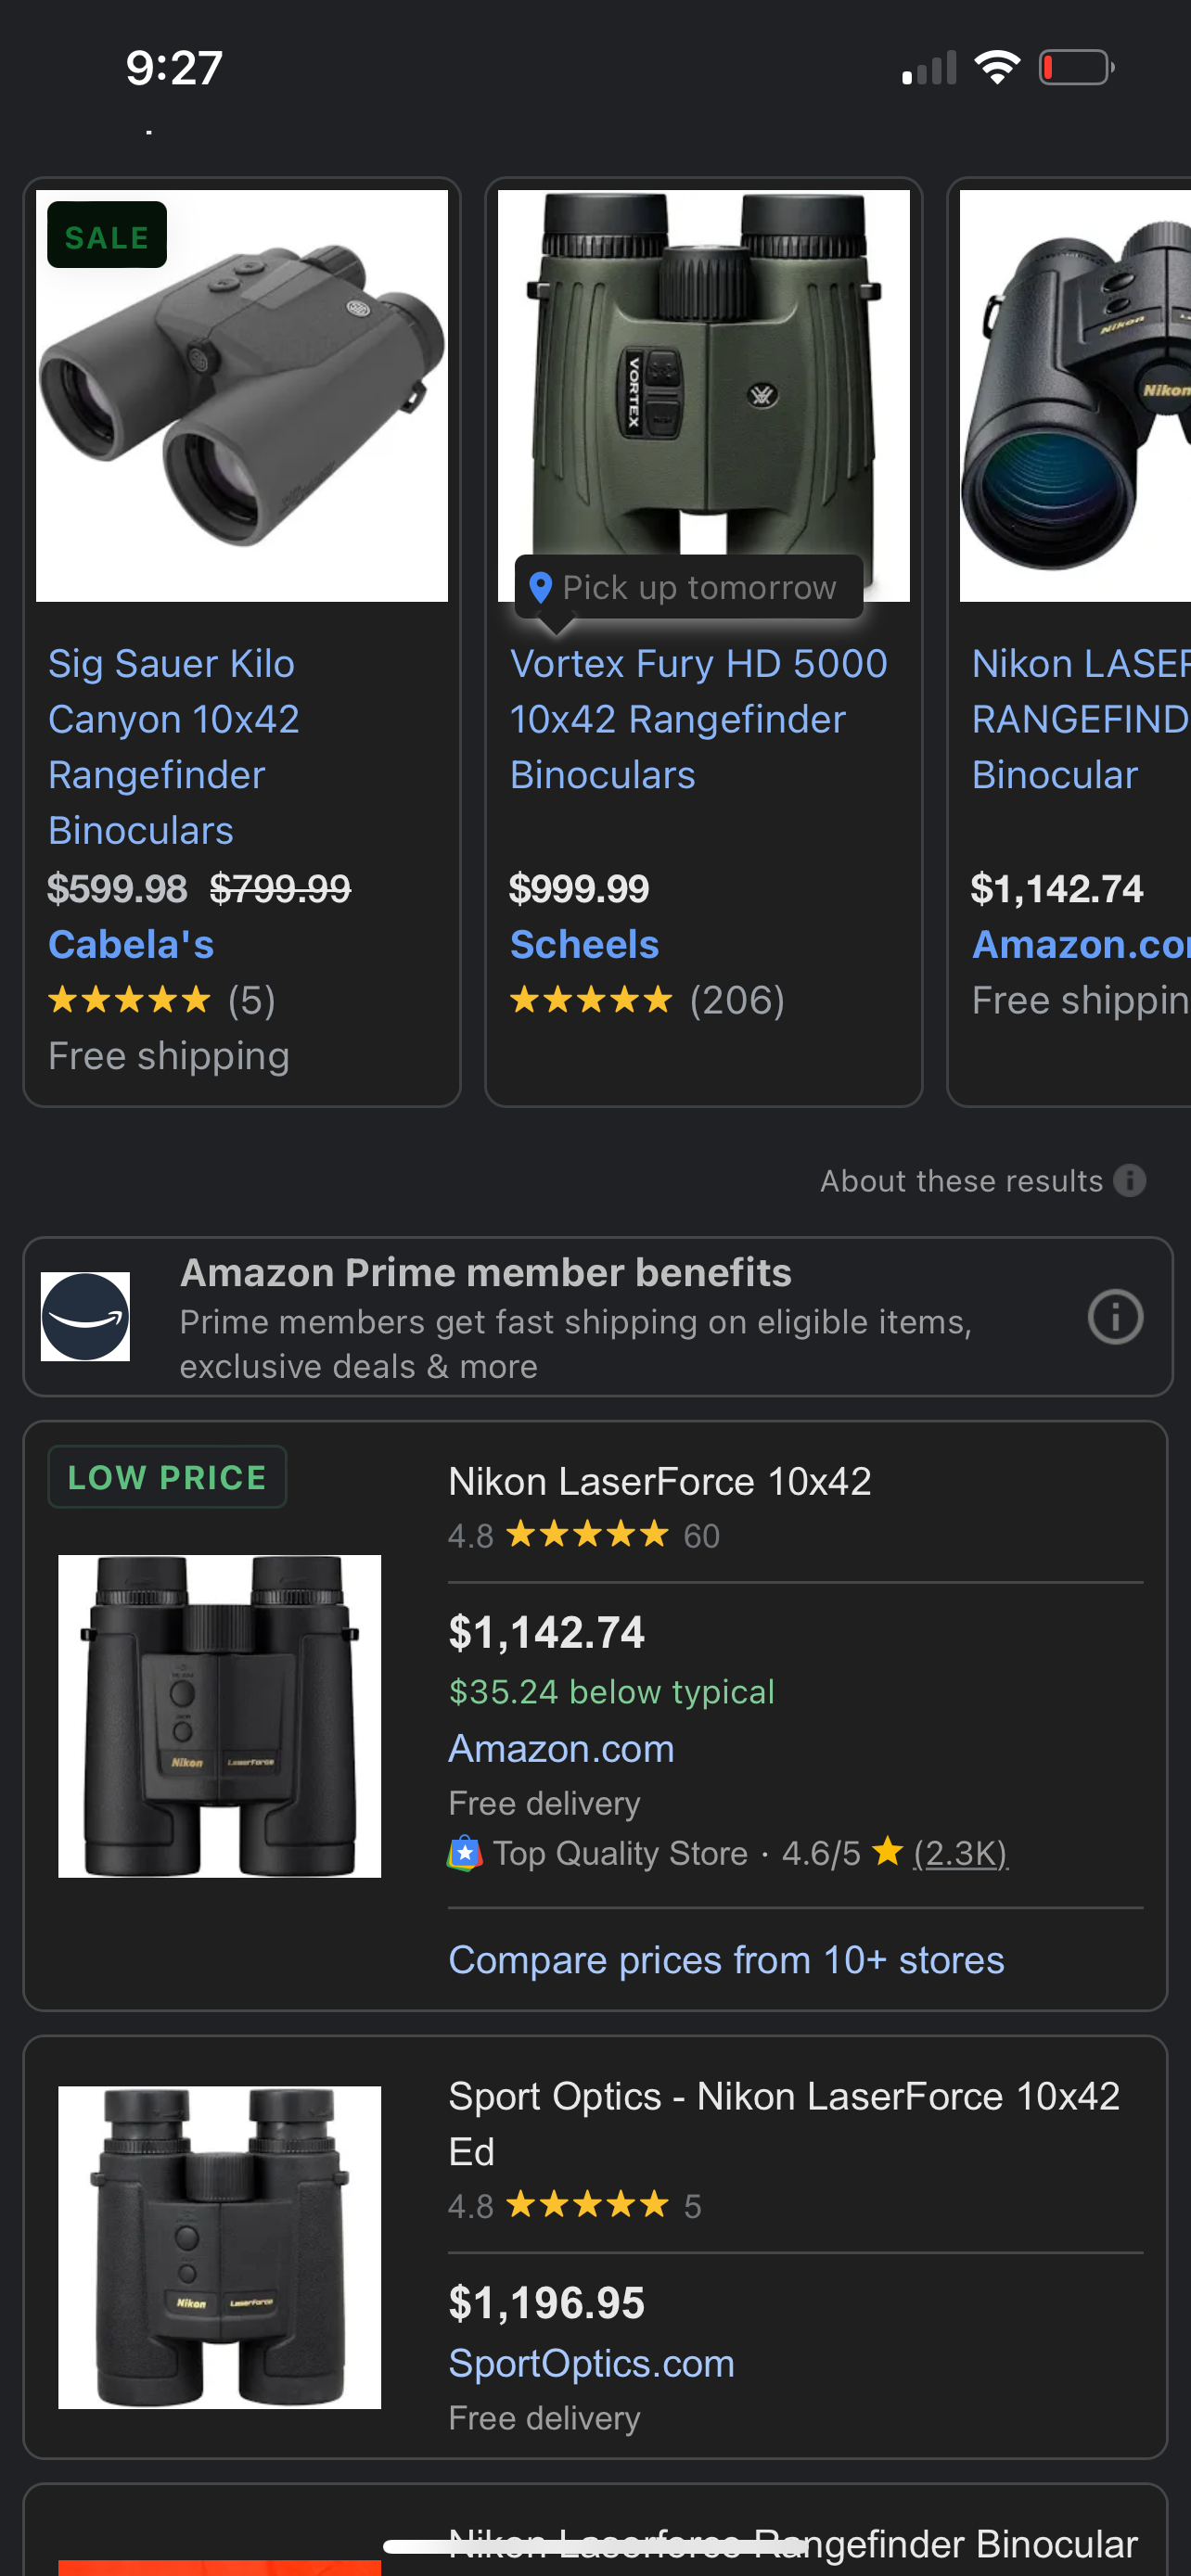The image size is (1191, 2576).
Task: Open the 2.3K store reviews link
Action: pyautogui.click(x=960, y=1853)
